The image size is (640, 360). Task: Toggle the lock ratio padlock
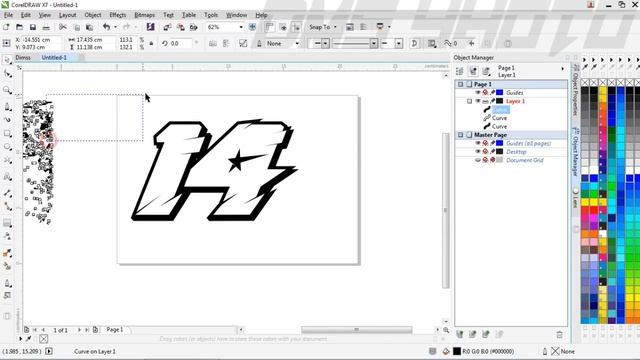(x=151, y=43)
